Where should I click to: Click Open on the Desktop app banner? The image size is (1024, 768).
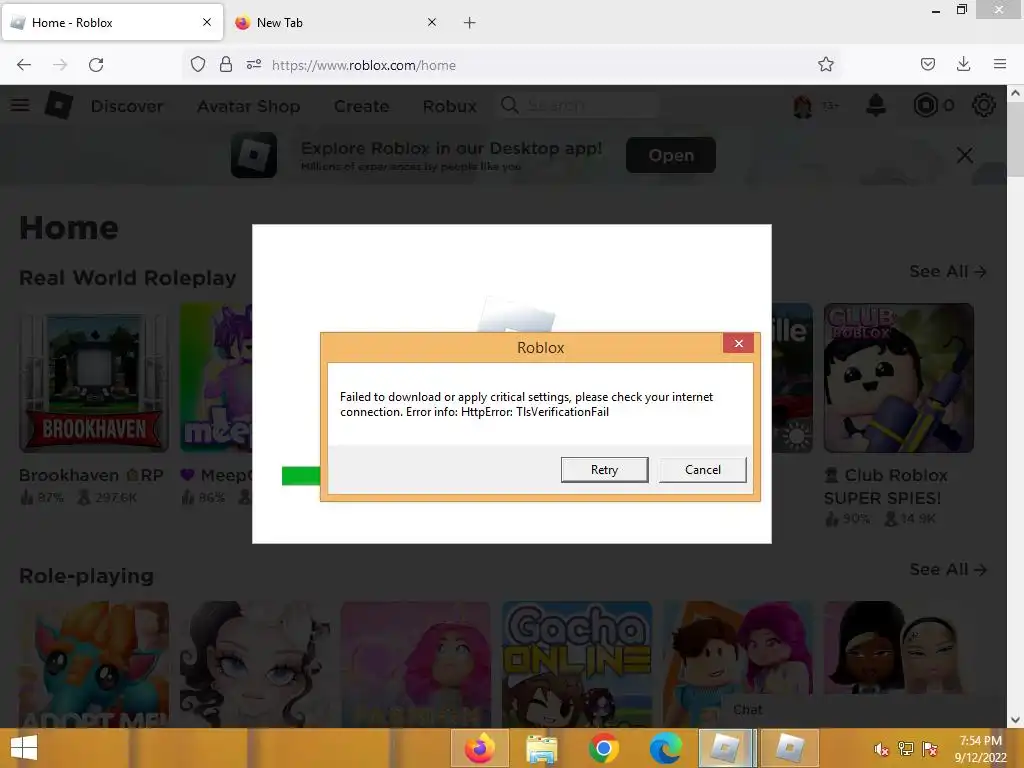(x=671, y=155)
